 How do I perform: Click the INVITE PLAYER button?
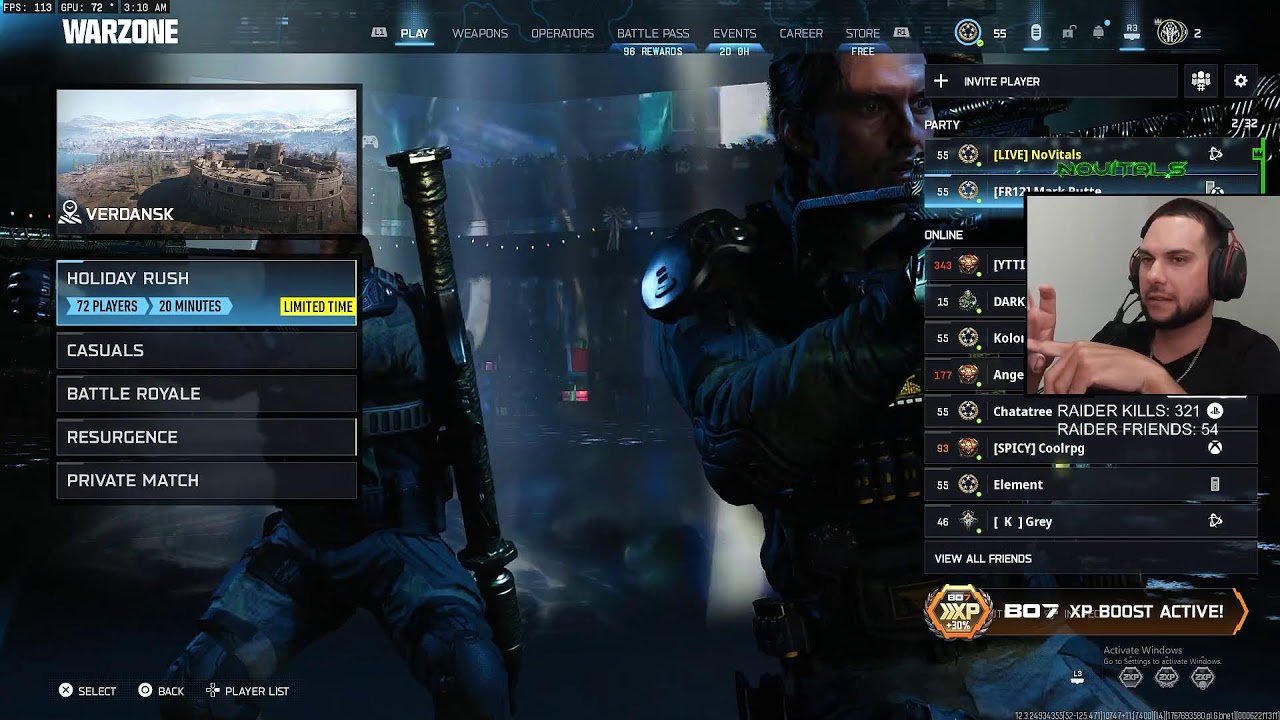1052,81
